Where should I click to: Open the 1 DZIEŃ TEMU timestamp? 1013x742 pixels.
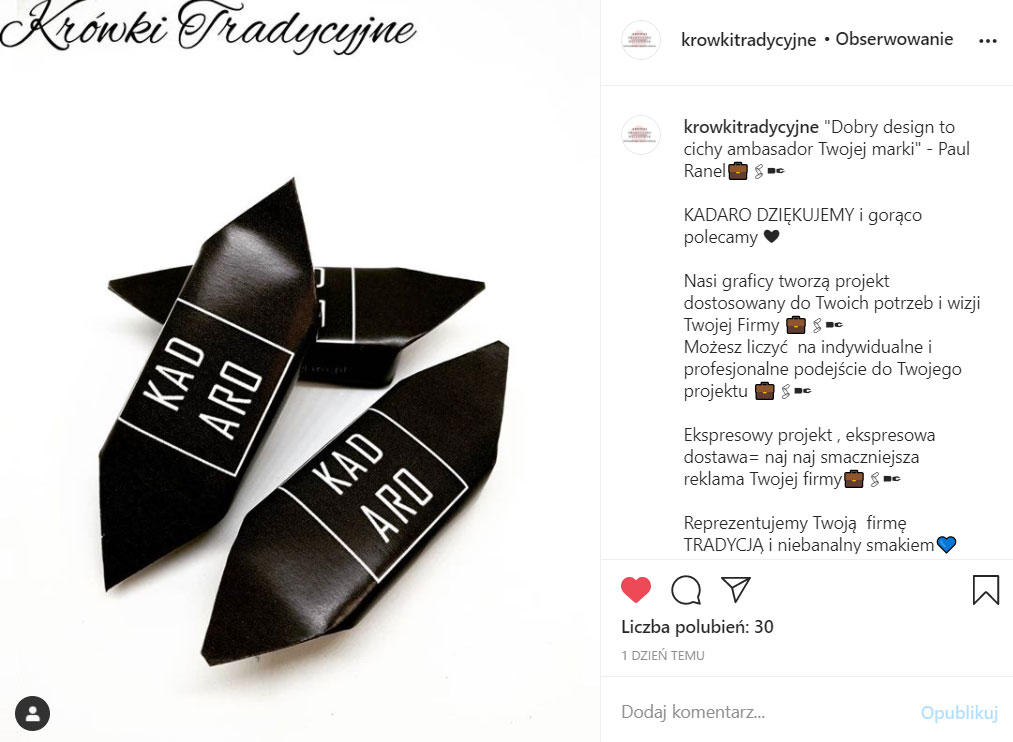click(x=663, y=655)
